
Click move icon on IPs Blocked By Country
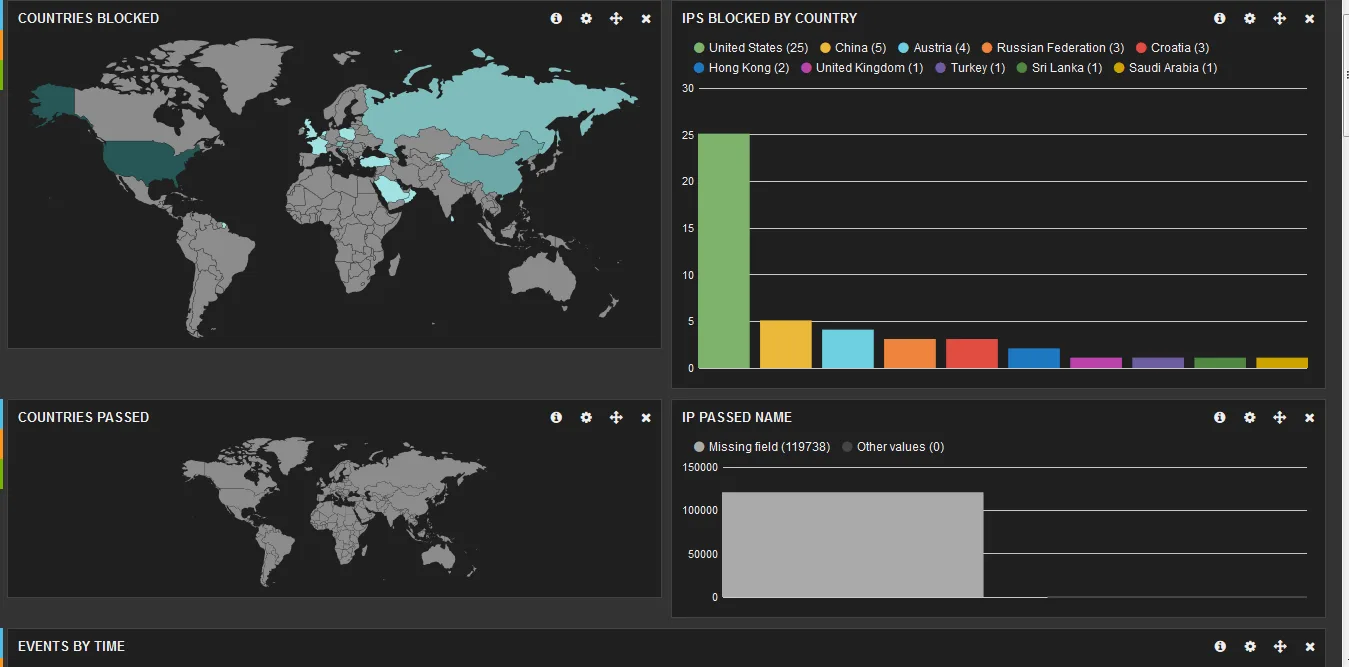(1280, 19)
